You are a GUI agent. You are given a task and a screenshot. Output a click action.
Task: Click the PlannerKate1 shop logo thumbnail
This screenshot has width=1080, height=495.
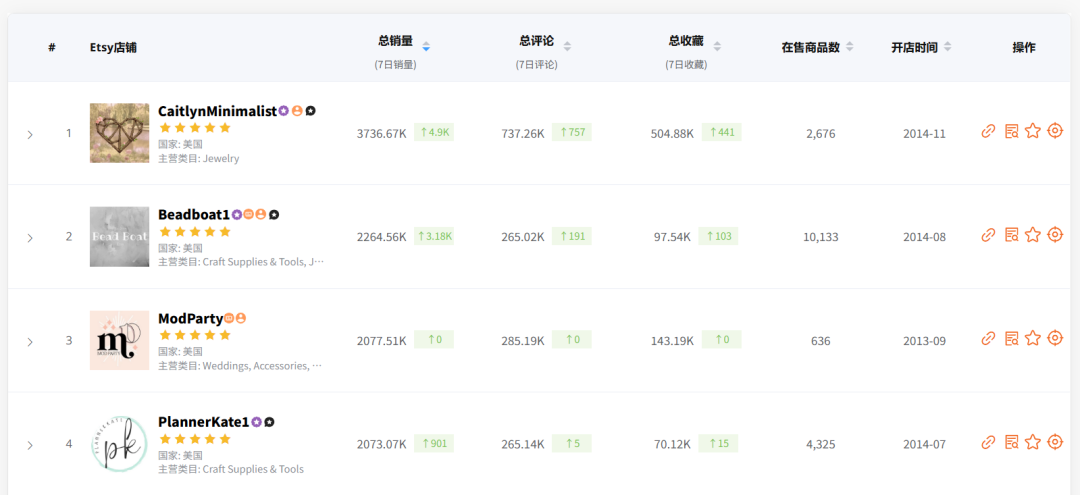[x=119, y=444]
